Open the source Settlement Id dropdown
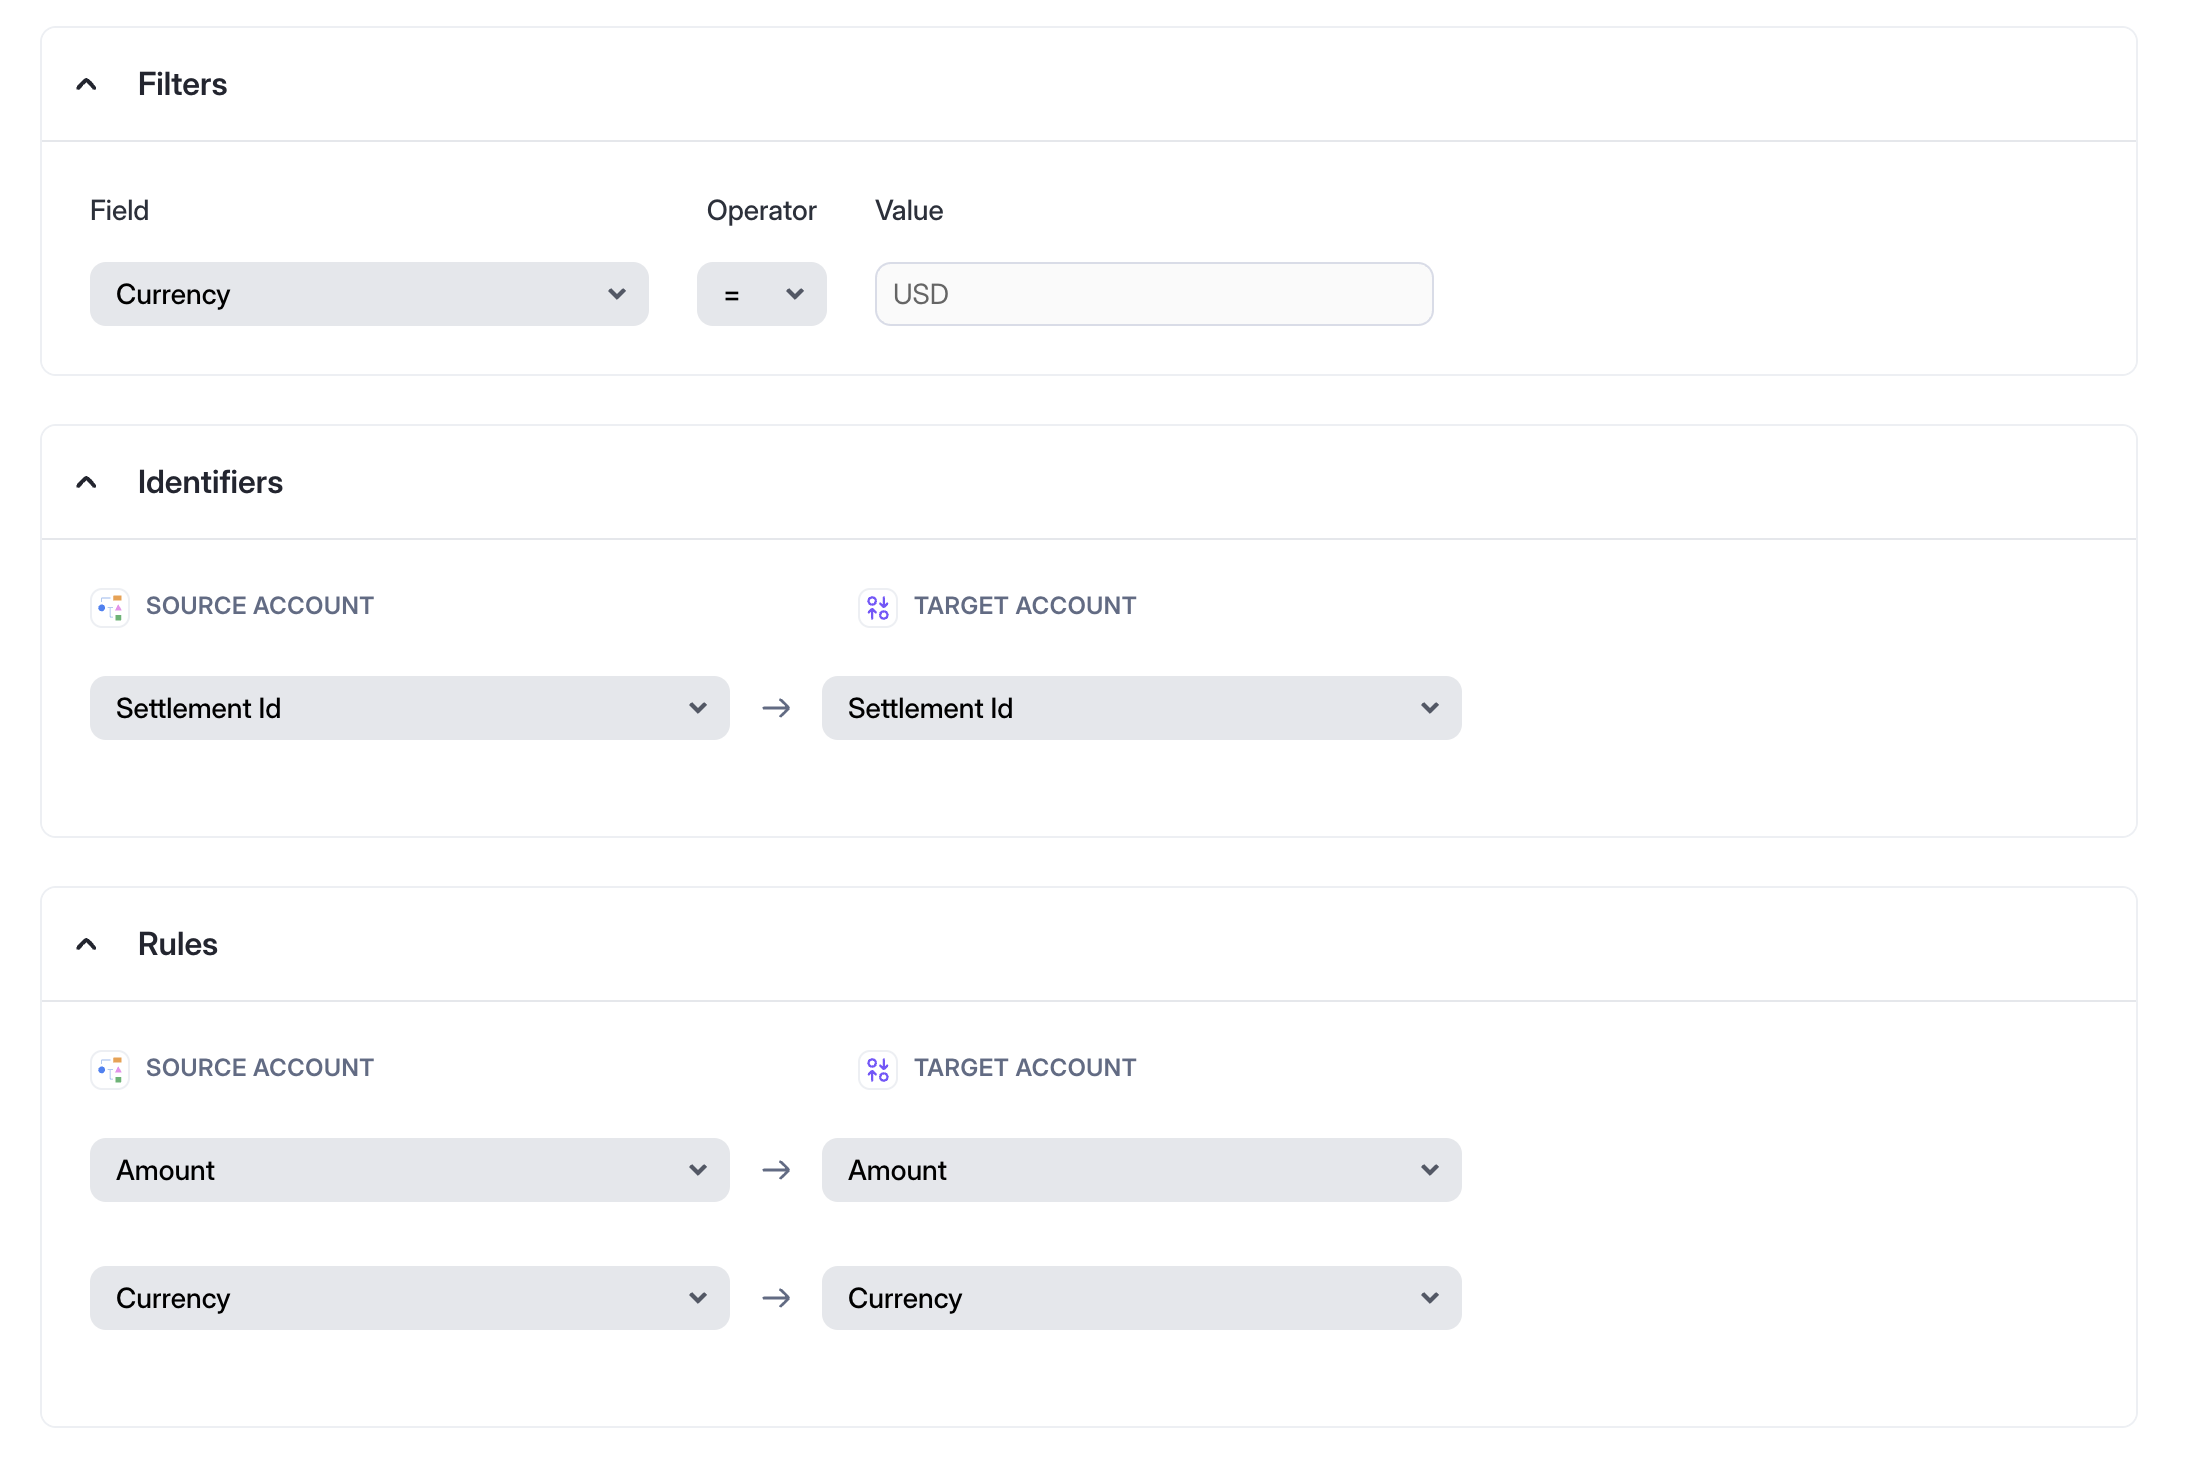This screenshot has width=2186, height=1464. click(408, 708)
